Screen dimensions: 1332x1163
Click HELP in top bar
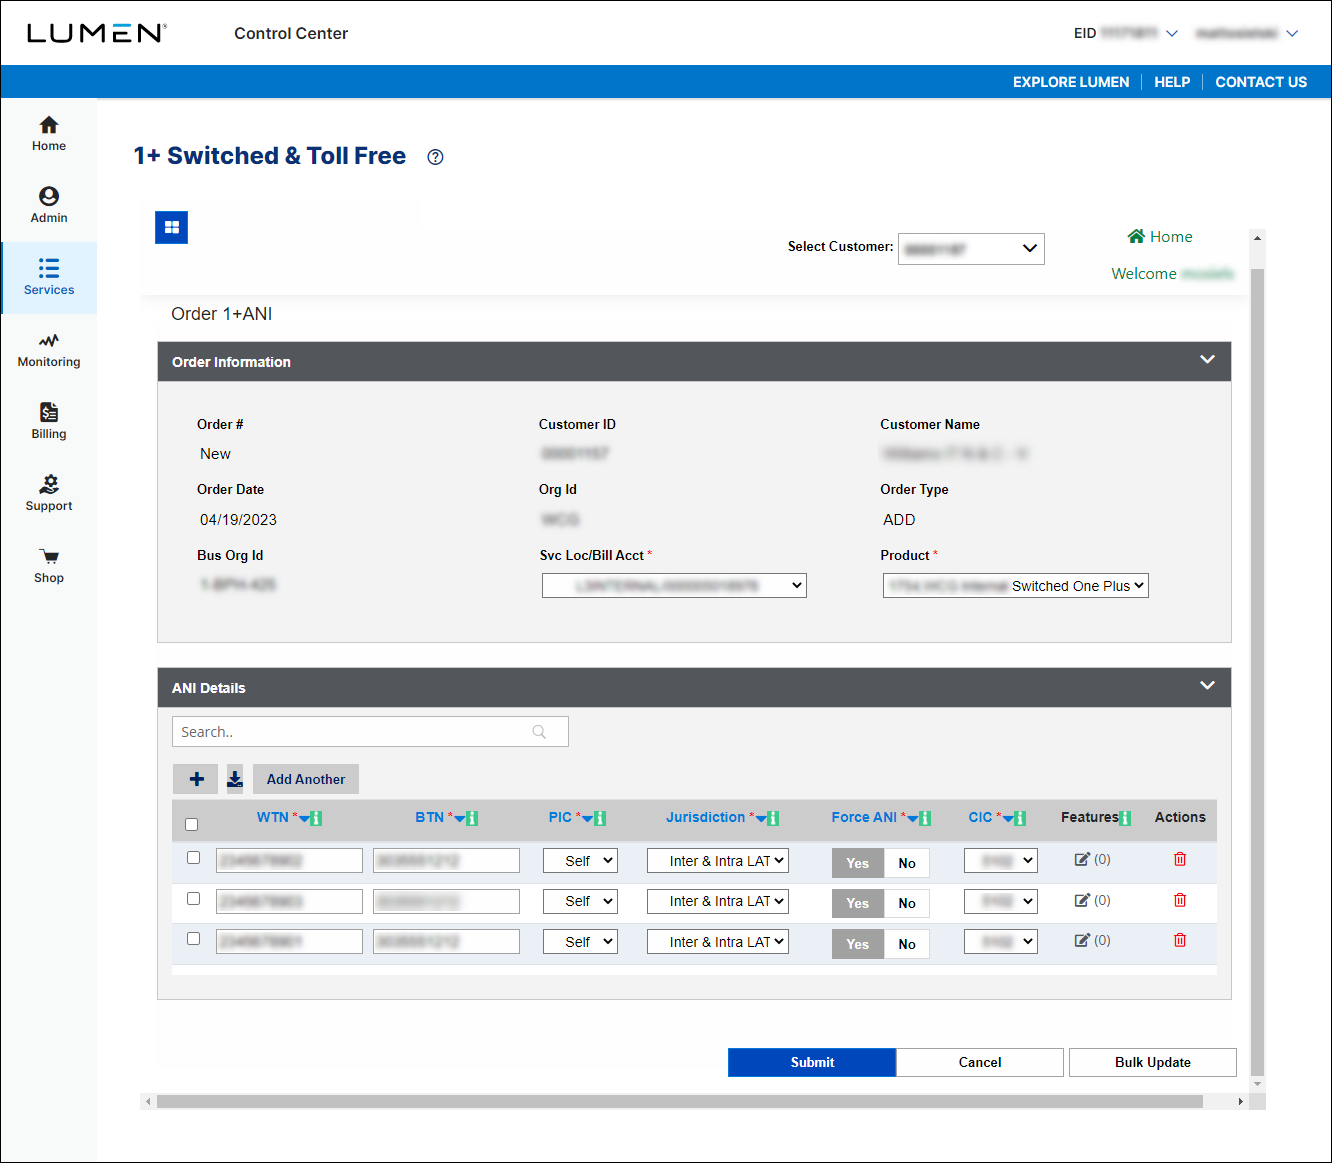click(x=1172, y=82)
